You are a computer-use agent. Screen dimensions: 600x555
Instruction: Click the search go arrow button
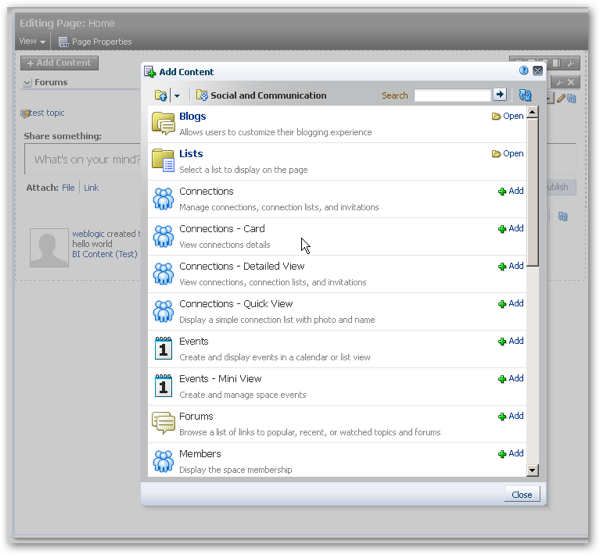500,95
